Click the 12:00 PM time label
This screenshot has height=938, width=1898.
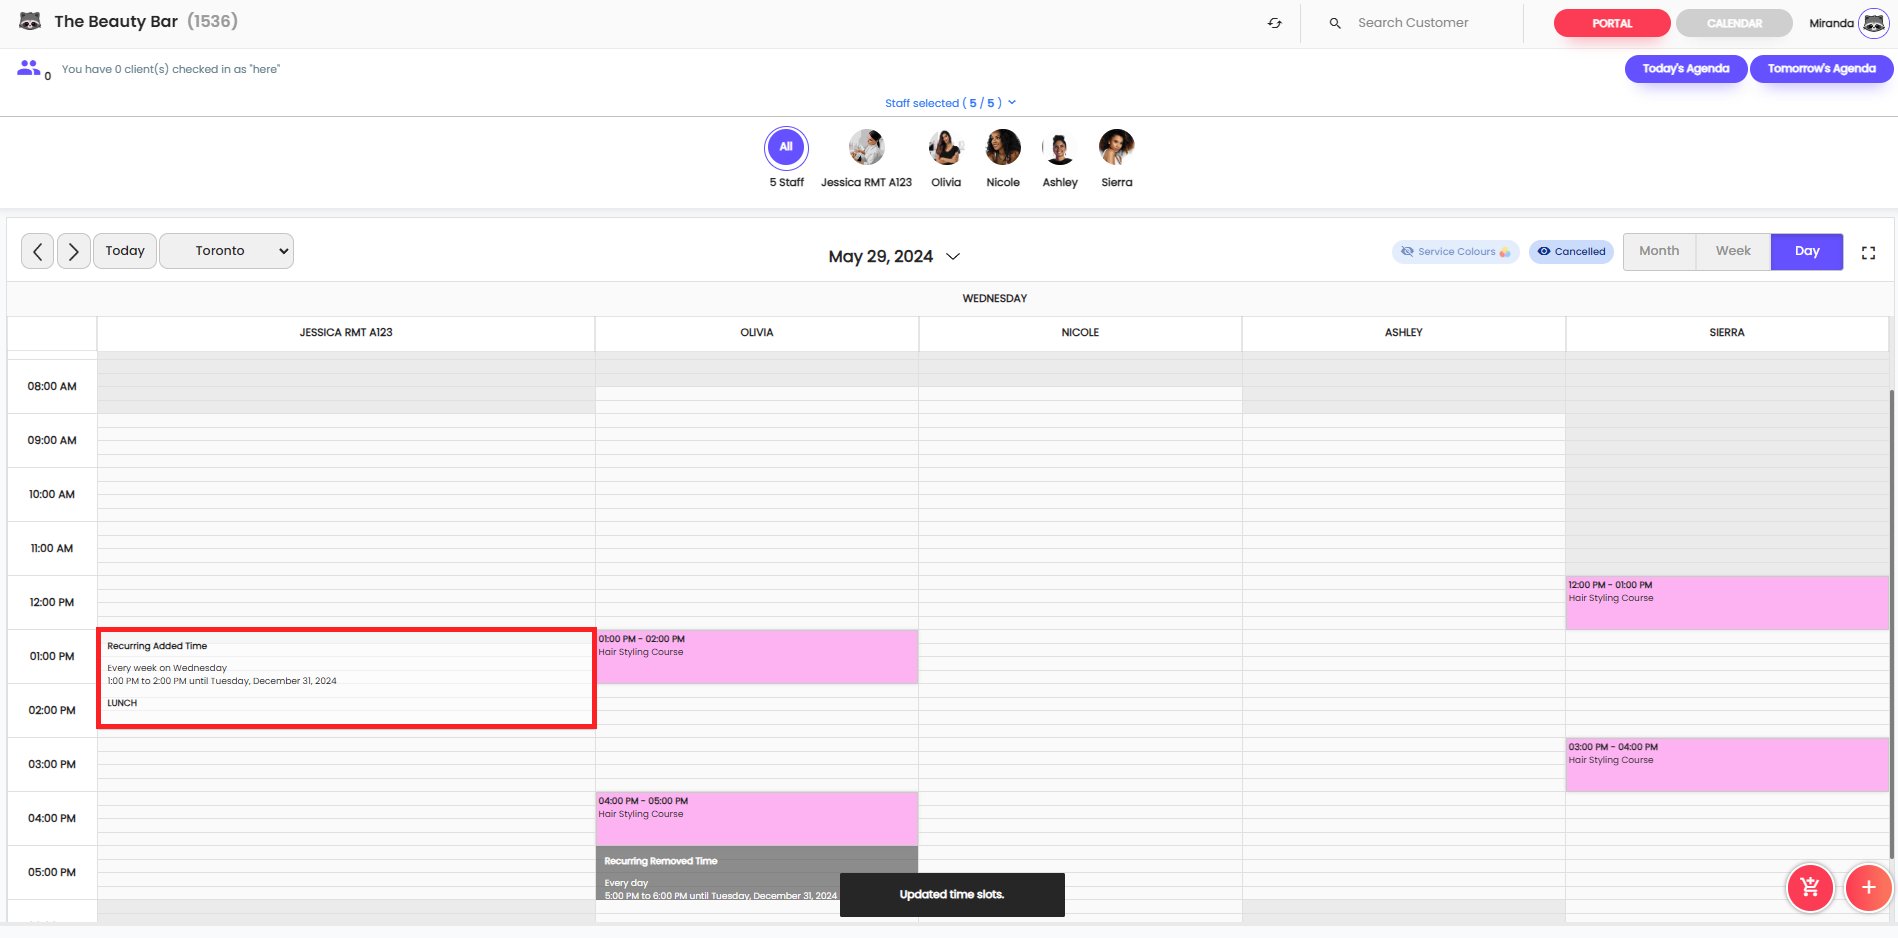tap(52, 603)
